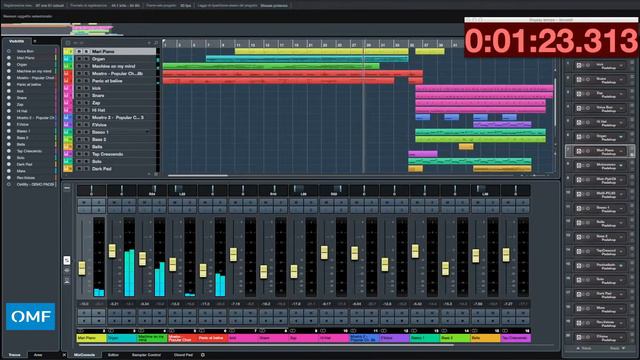Mute the Kick track in track list
The height and width of the screenshot is (360, 640).
[x=80, y=88]
